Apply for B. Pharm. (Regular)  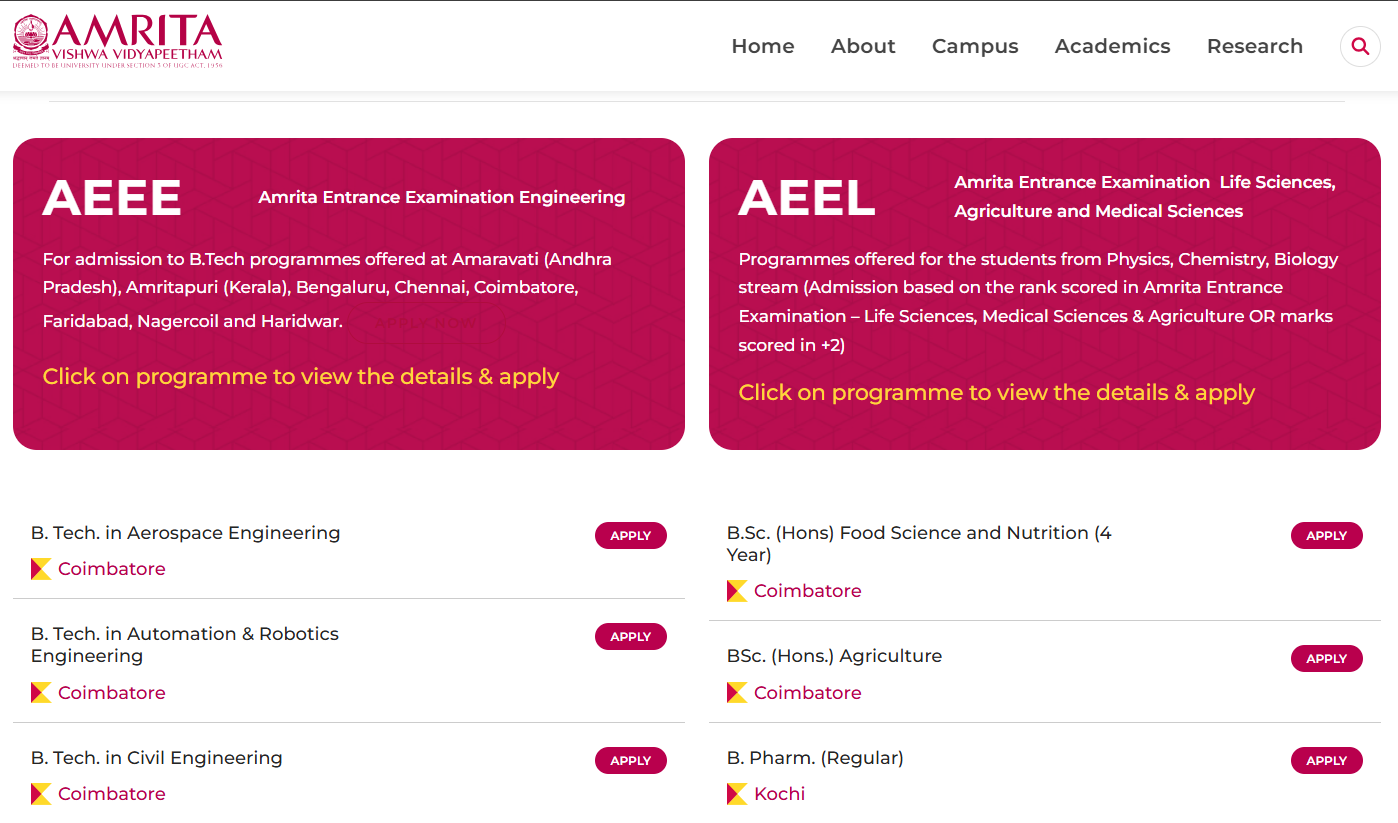coord(1327,760)
